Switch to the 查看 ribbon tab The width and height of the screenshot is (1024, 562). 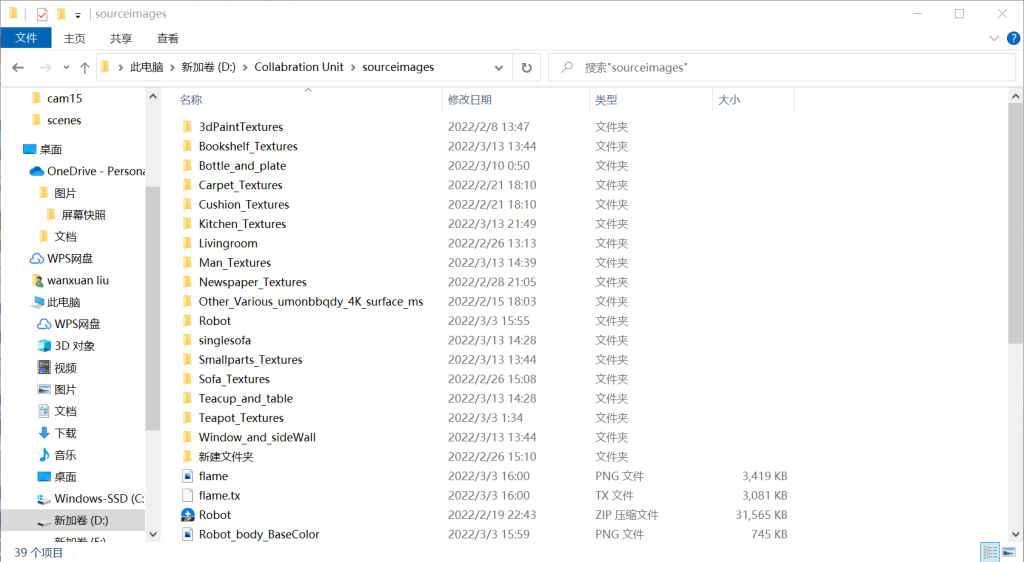(167, 38)
